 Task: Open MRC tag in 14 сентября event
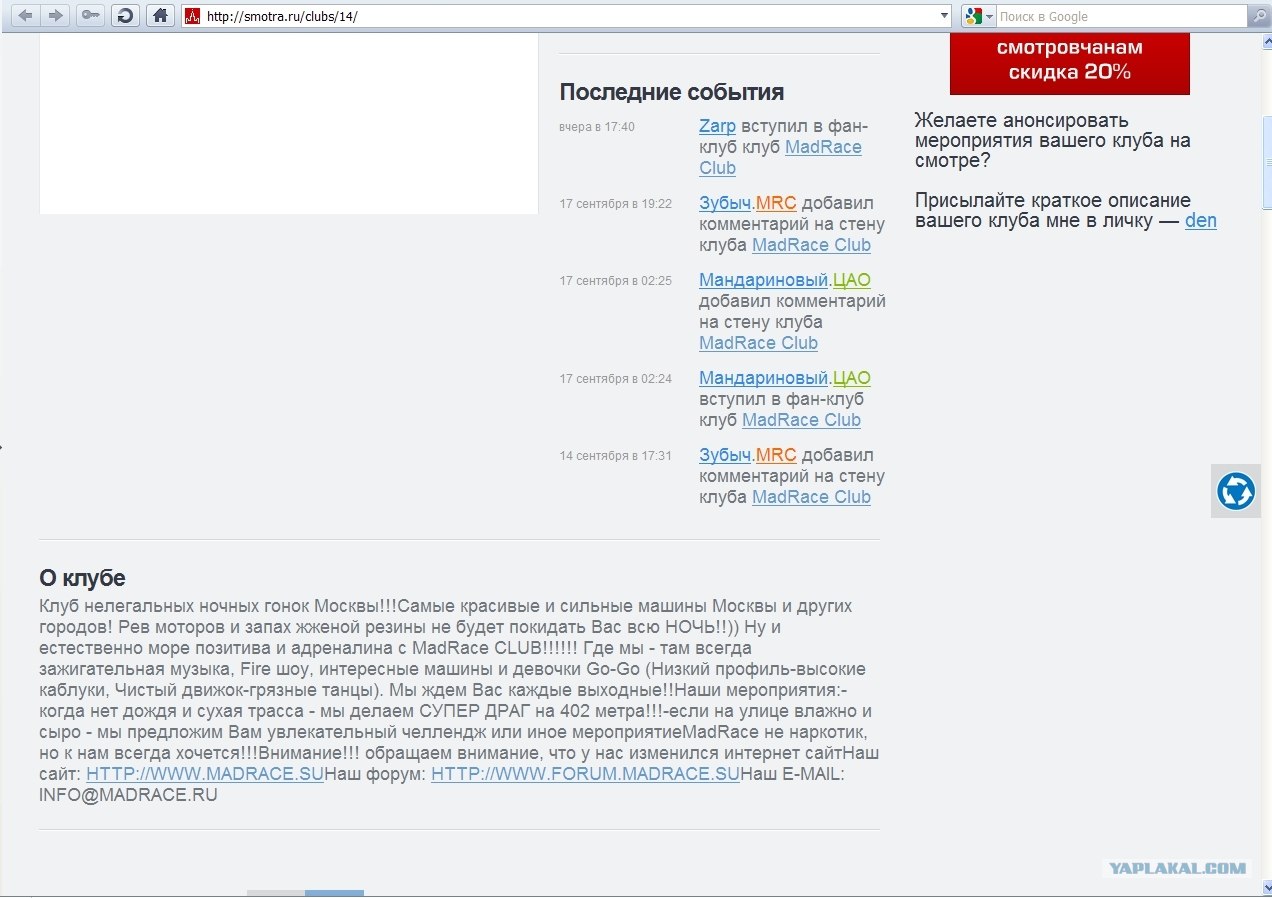click(776, 455)
